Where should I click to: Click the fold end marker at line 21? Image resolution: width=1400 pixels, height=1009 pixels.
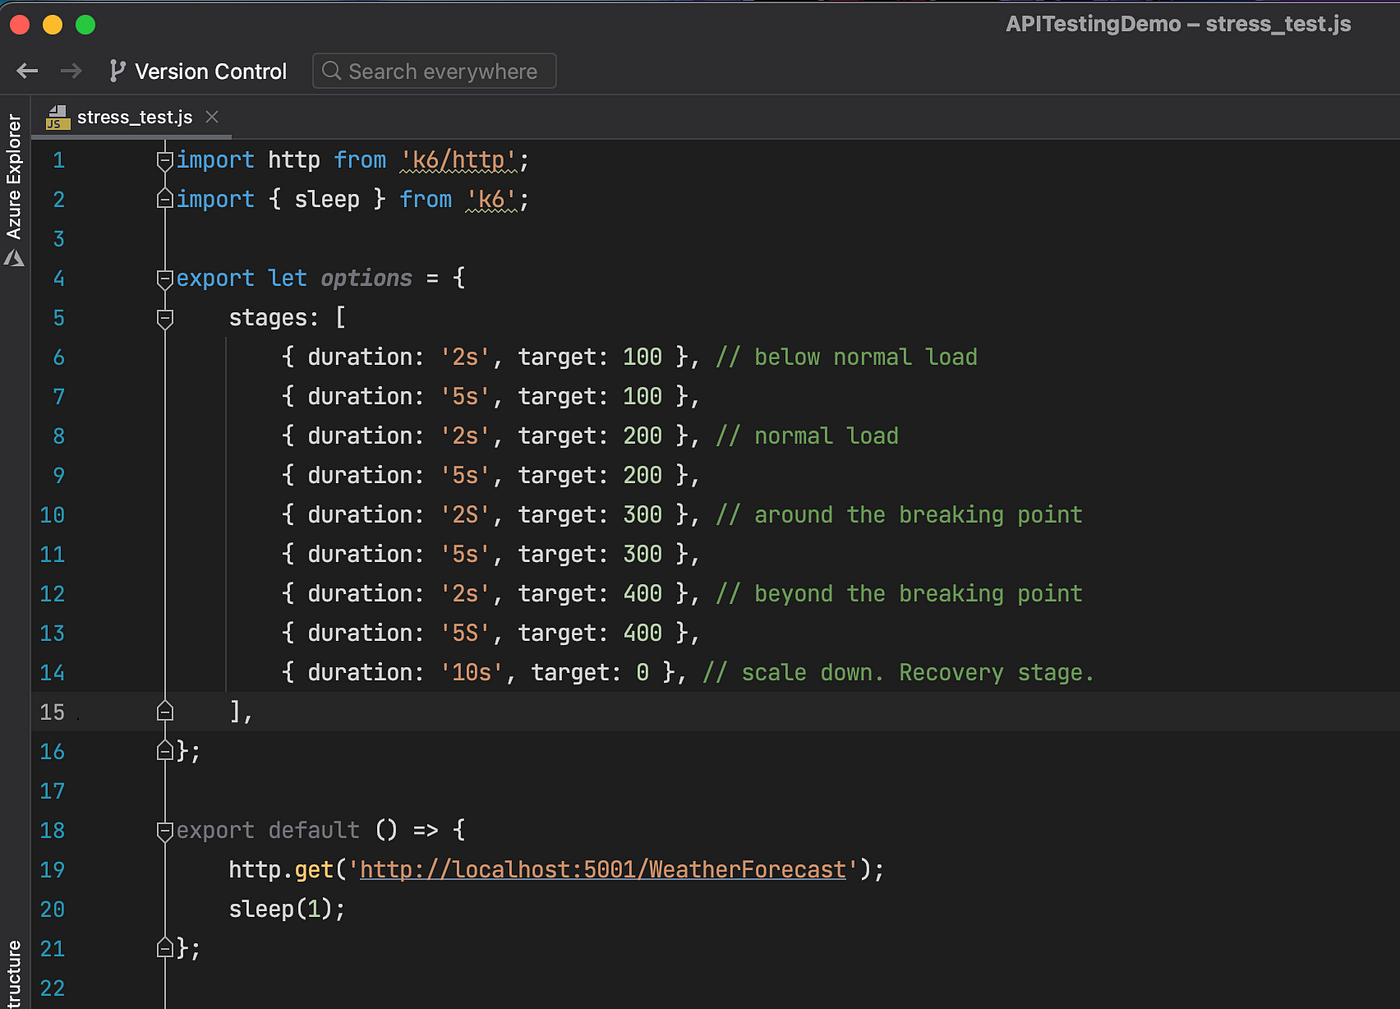coord(165,948)
